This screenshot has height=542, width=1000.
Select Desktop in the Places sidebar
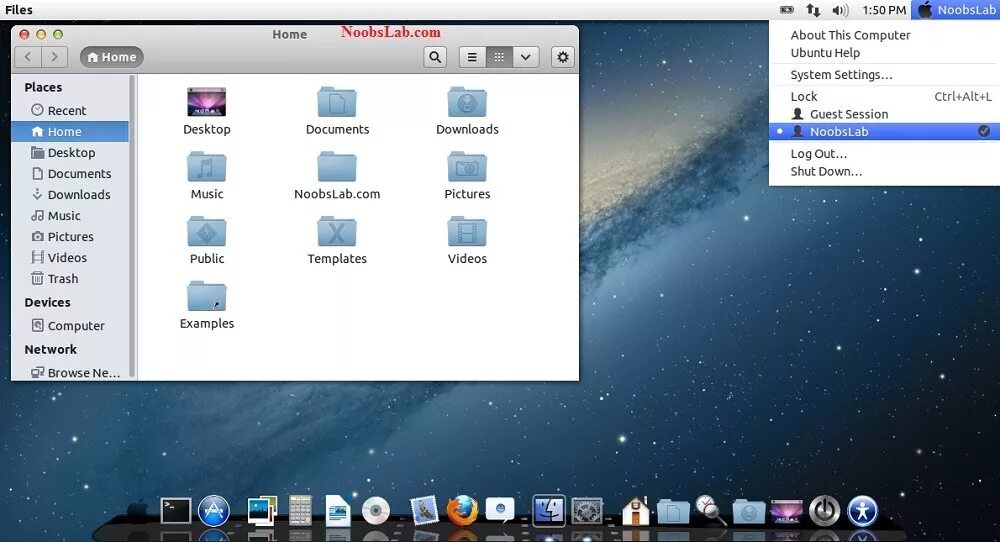70,152
